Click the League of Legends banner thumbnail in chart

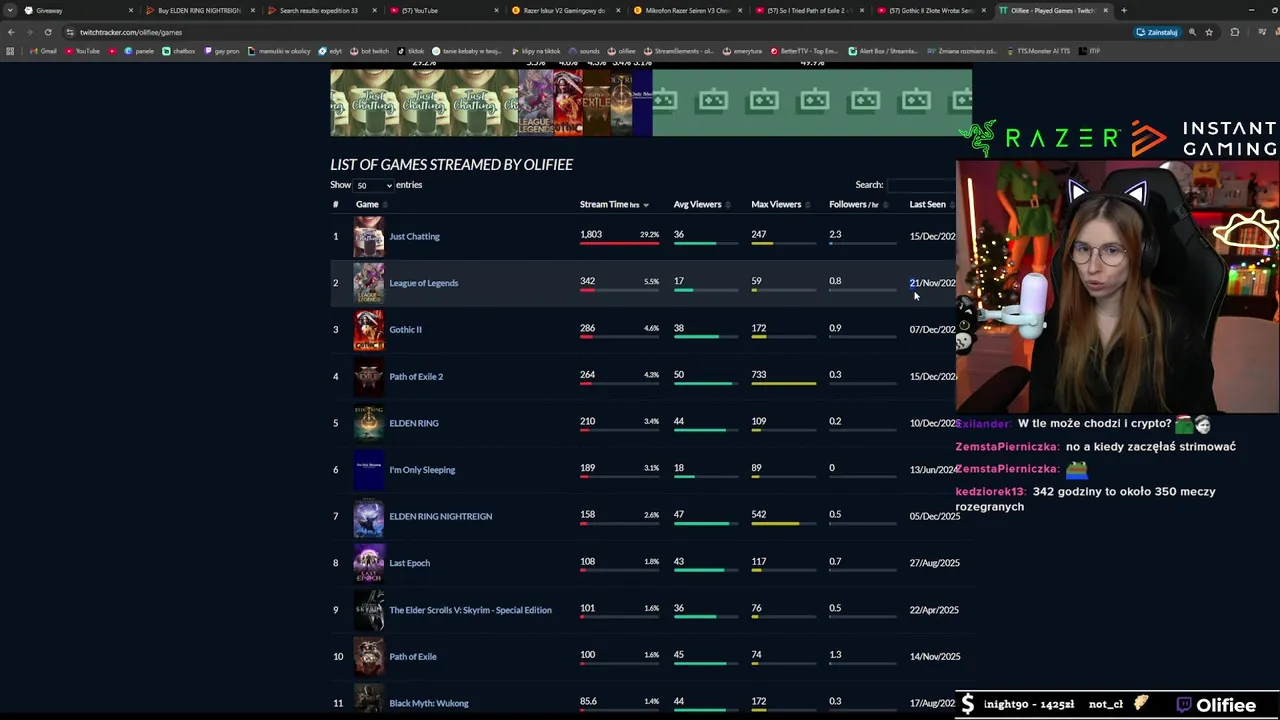click(x=535, y=102)
